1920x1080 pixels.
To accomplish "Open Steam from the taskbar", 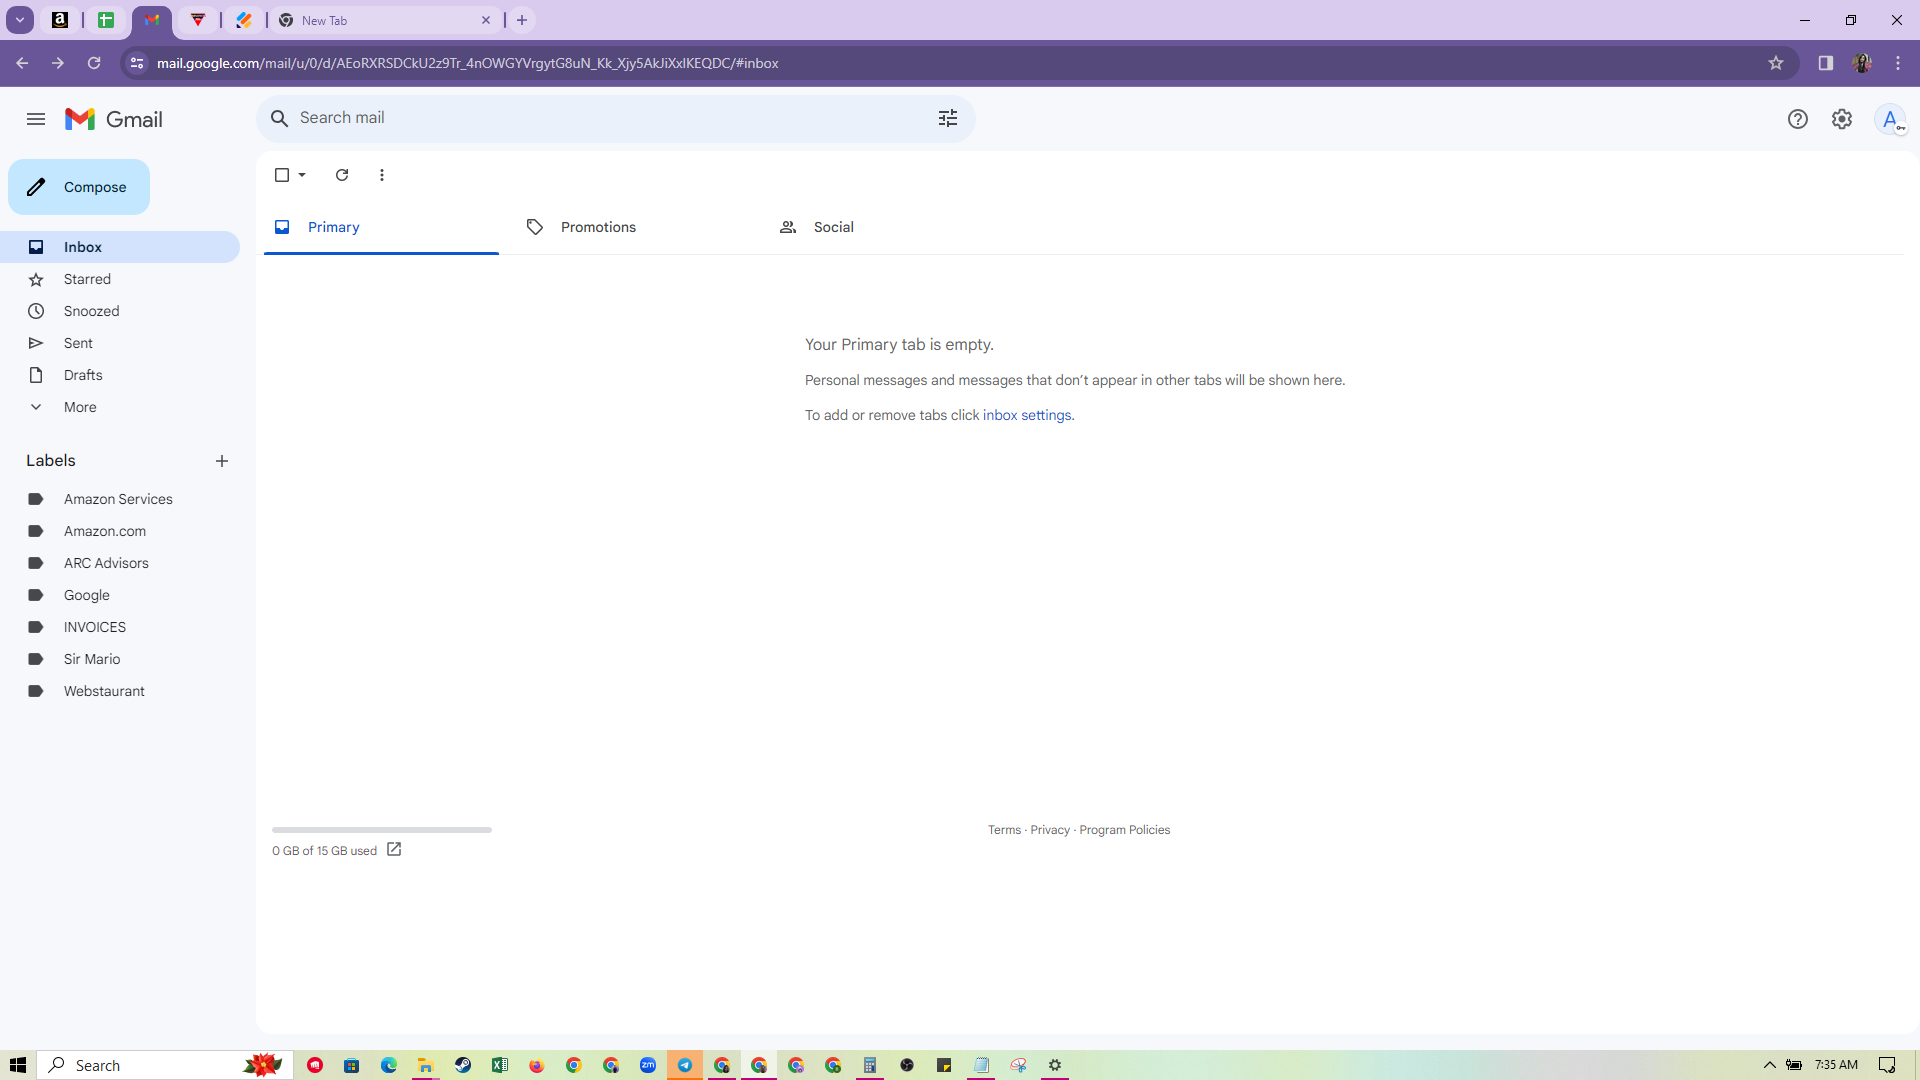I will coord(463,1065).
